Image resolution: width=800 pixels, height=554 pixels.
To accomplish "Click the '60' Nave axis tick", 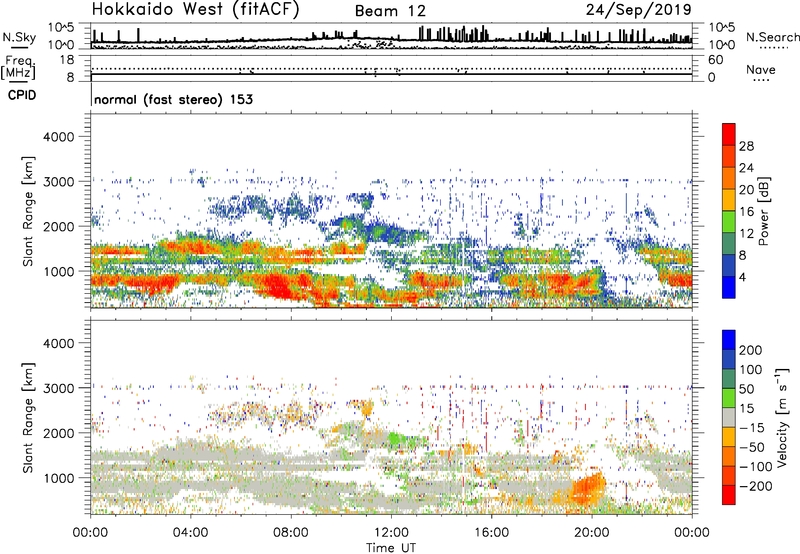I will 715,60.
